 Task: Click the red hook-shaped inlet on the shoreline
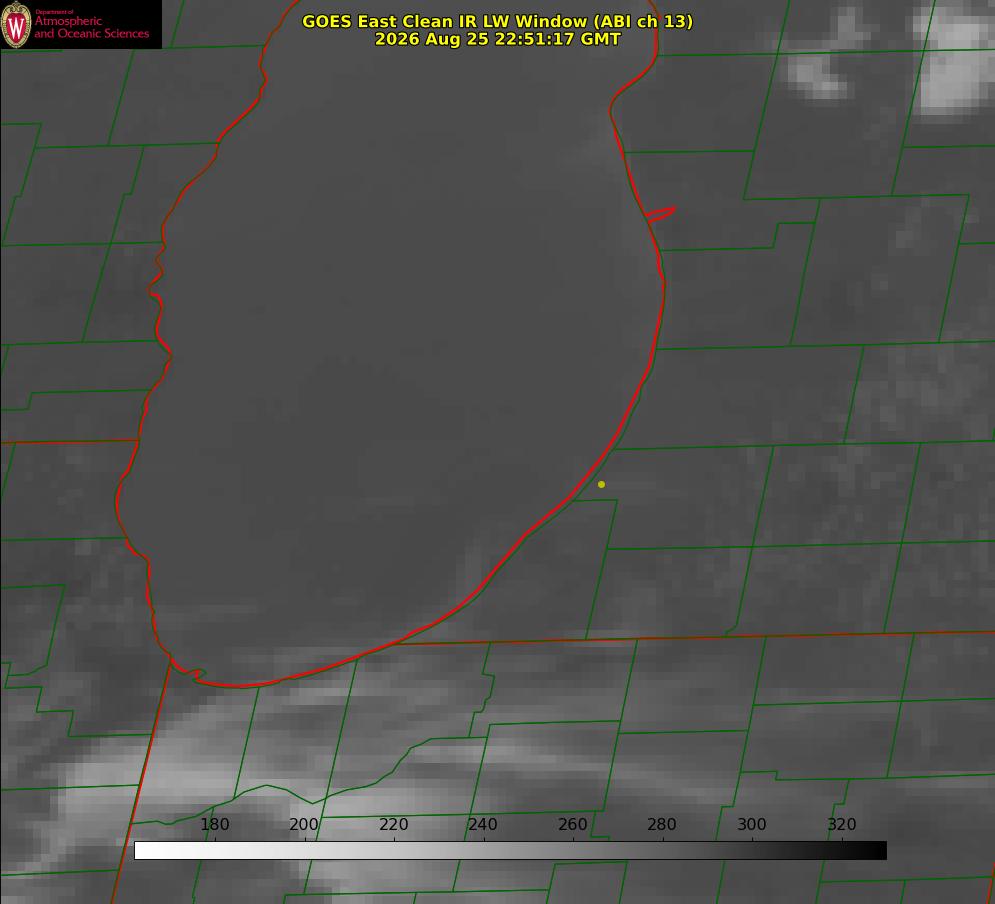click(x=661, y=214)
